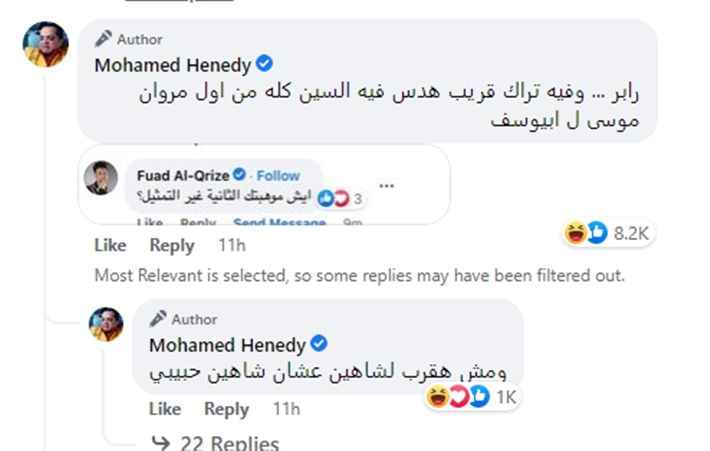Screen dimensions: 710x451
Task: Click Mohamed Henedy's top comment profile picture
Action: [x=46, y=44]
